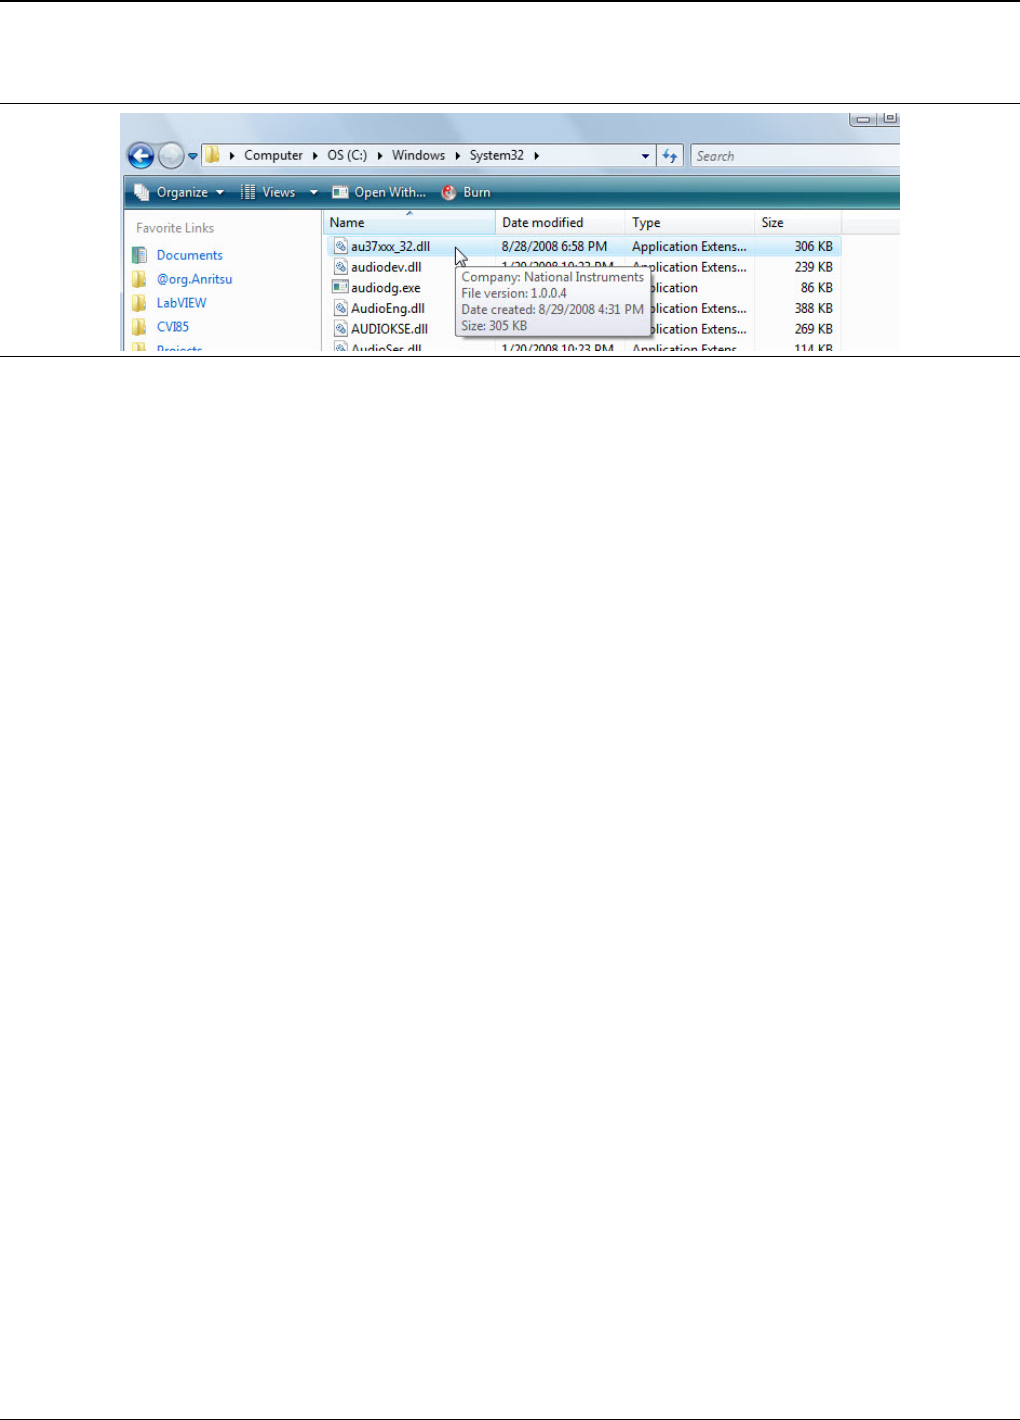Image resolution: width=1020 pixels, height=1420 pixels.
Task: Click the Open With program icon
Action: point(340,192)
